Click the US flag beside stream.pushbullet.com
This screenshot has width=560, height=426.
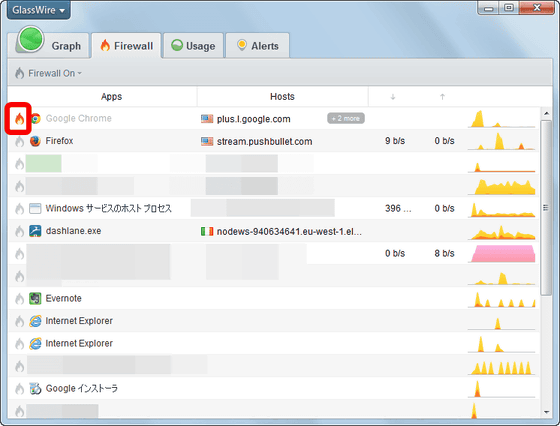pos(207,141)
